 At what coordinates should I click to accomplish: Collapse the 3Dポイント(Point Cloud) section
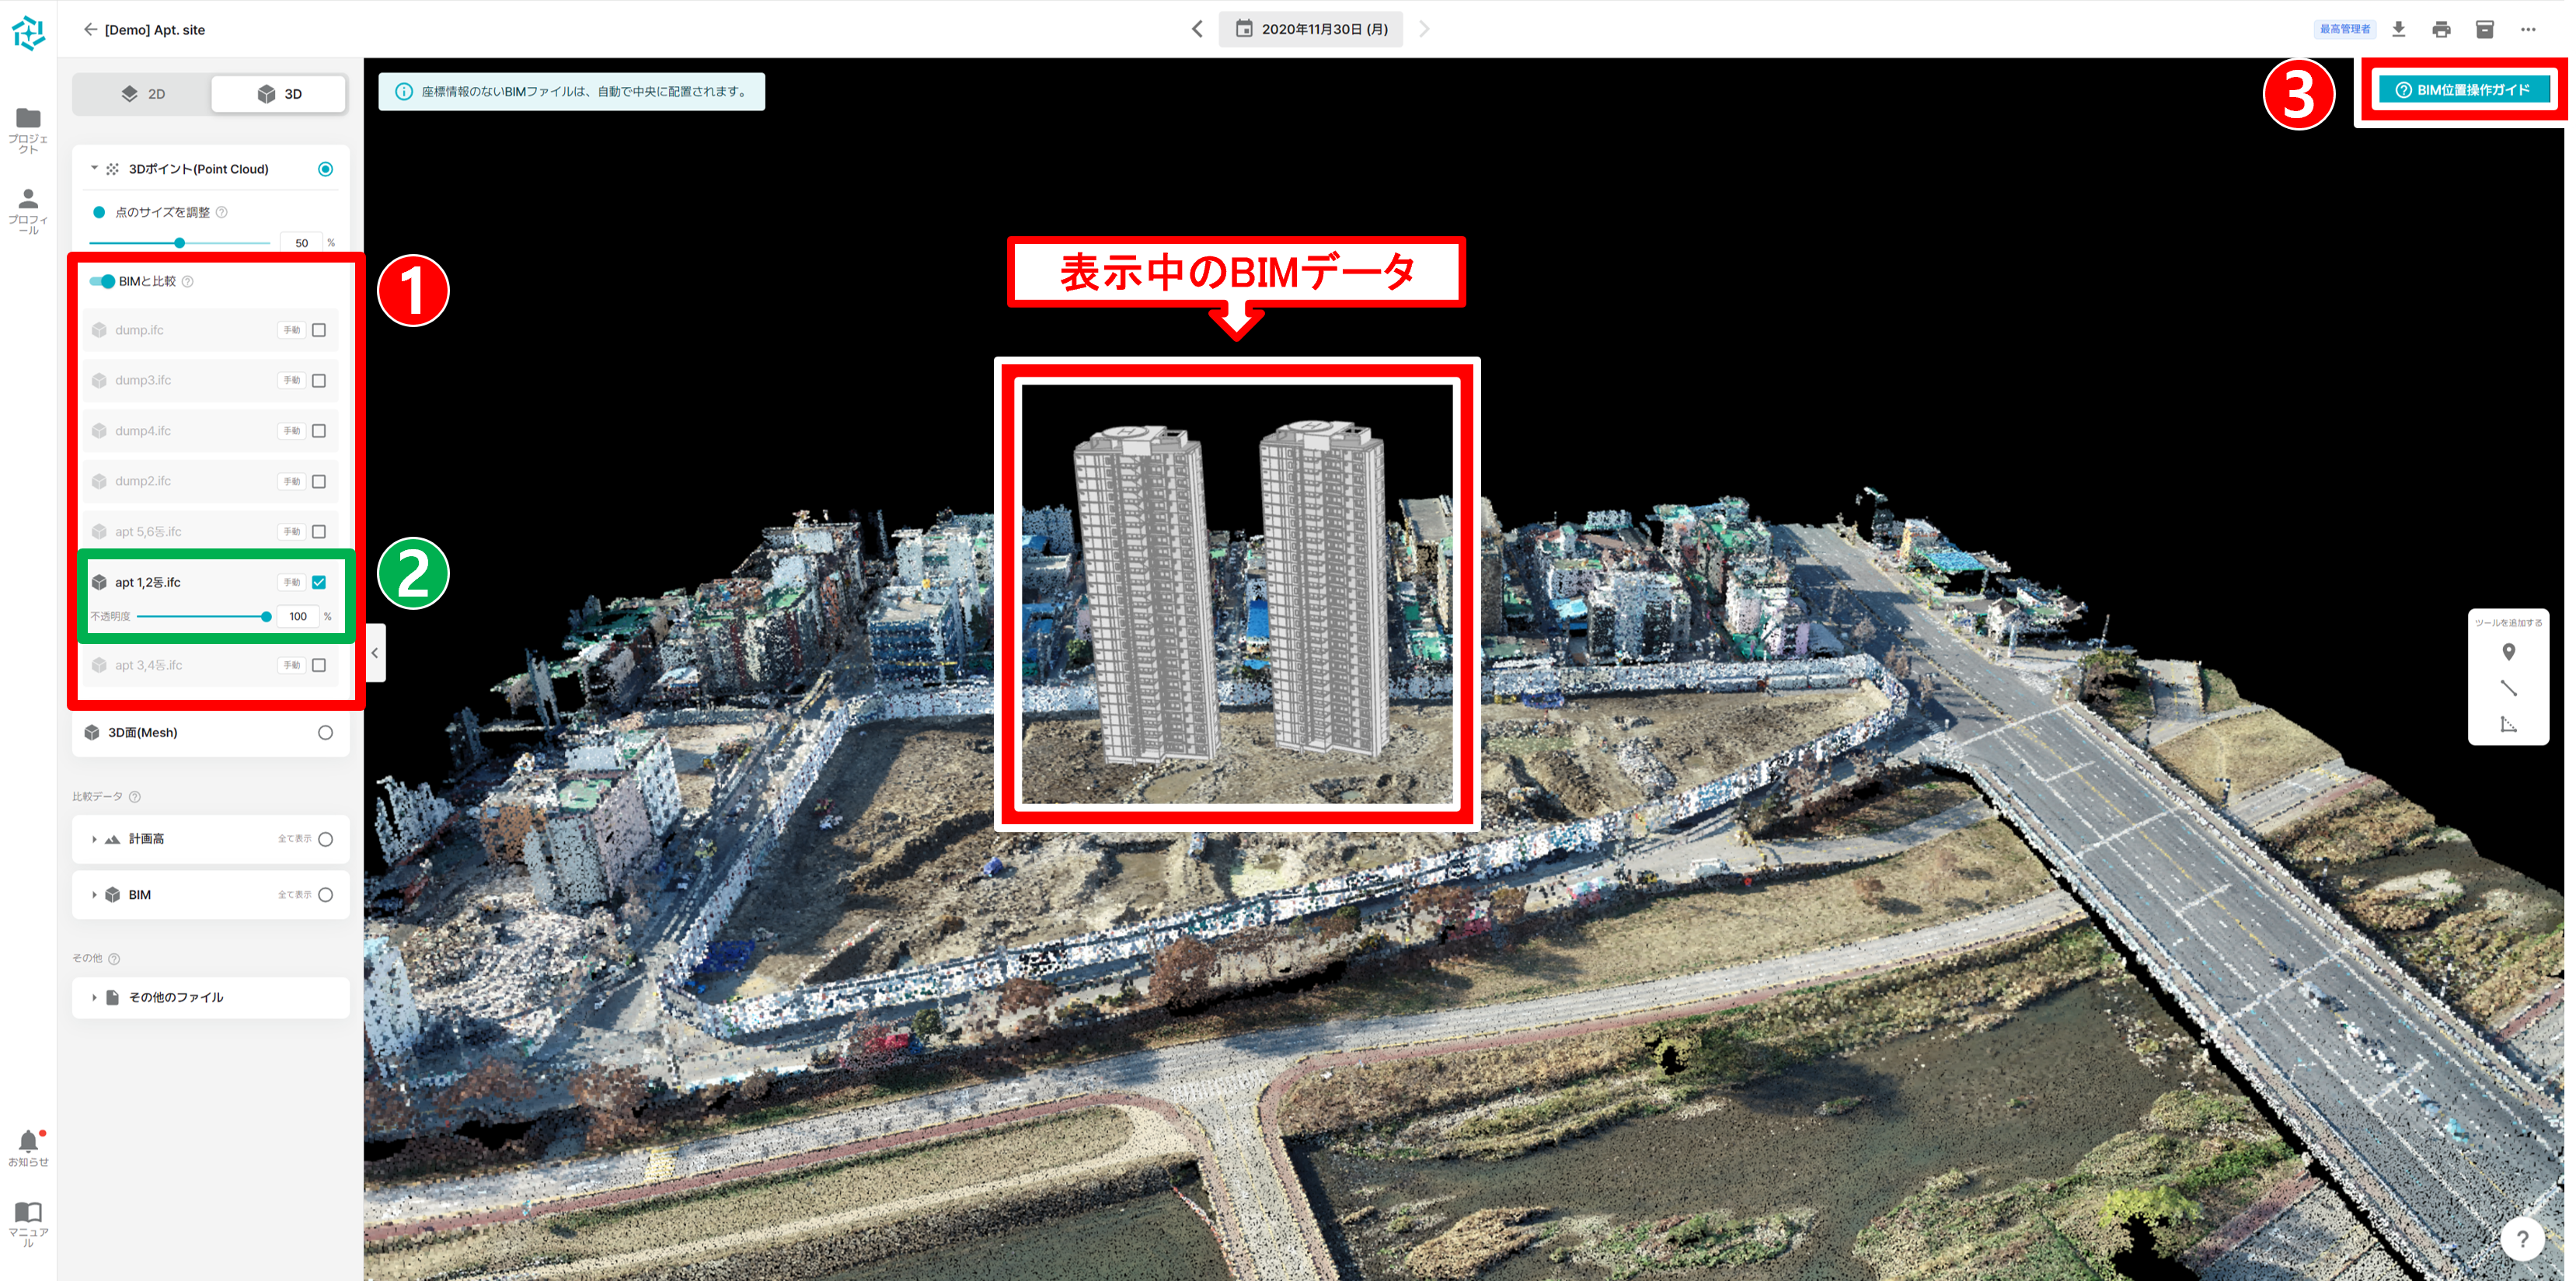[x=94, y=169]
